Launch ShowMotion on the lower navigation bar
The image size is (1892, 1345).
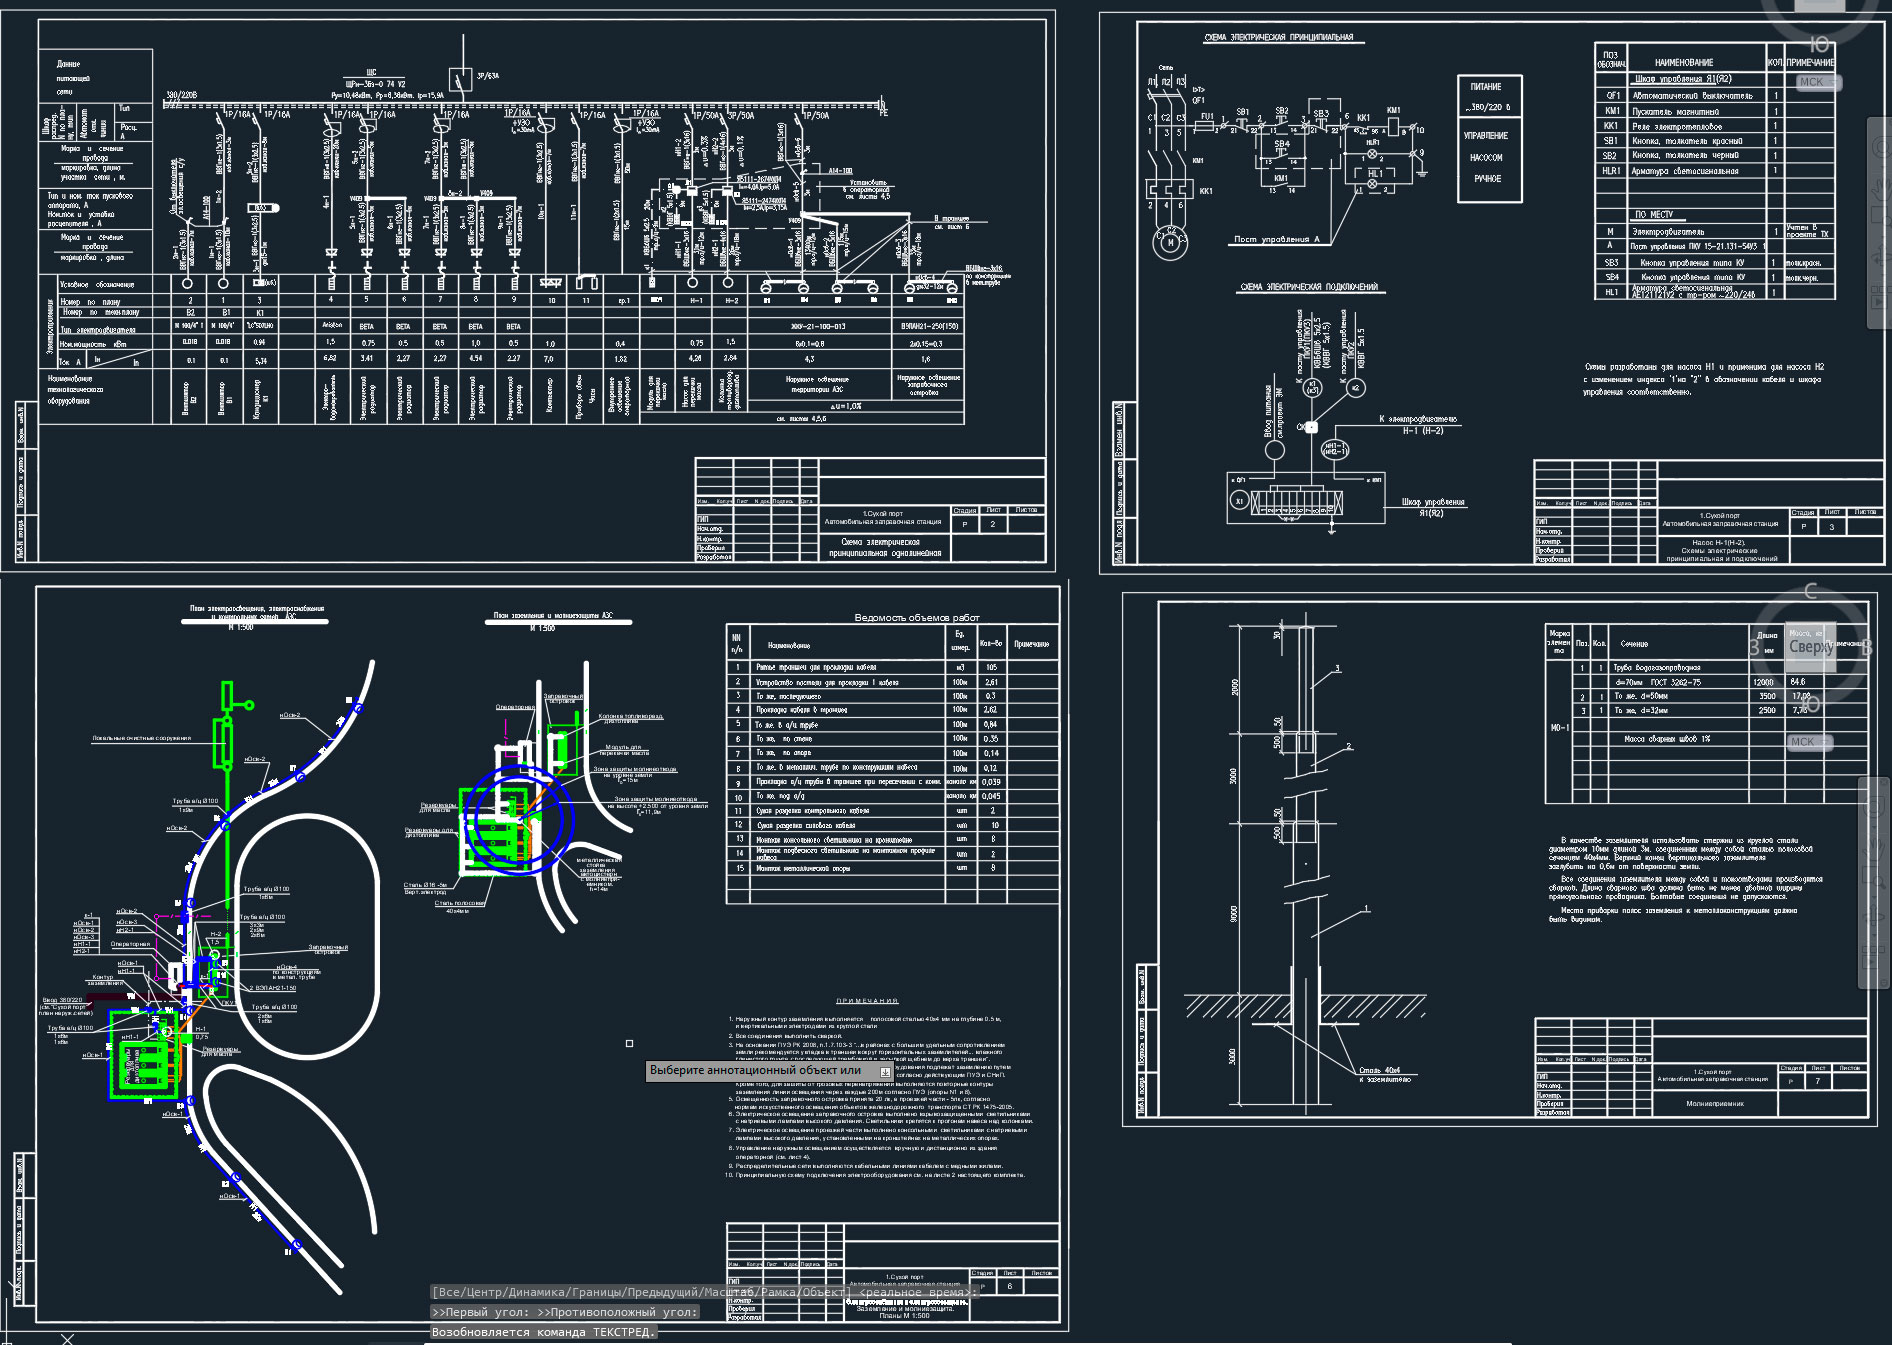click(1873, 956)
